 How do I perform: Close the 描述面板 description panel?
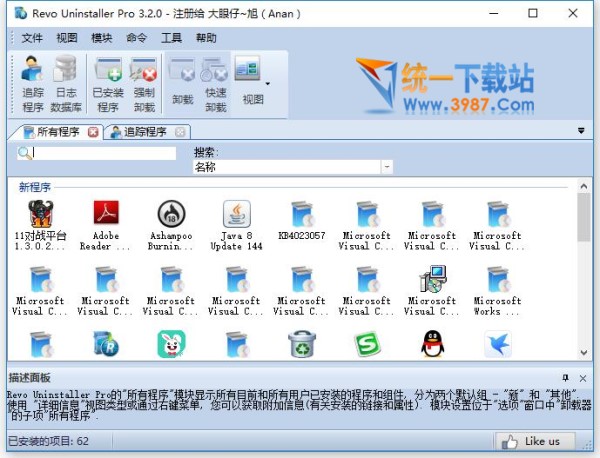point(583,378)
